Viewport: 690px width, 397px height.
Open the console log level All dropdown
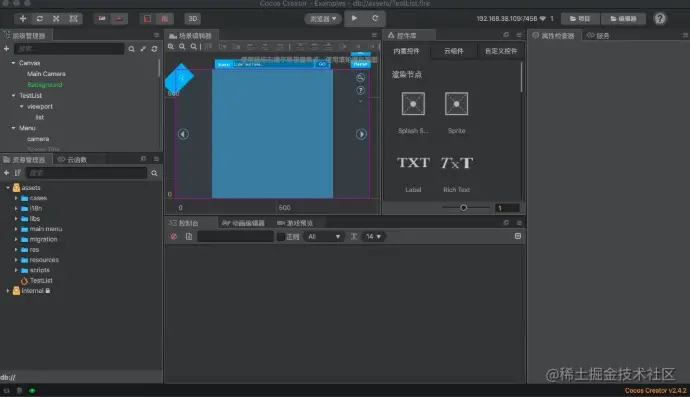[x=323, y=237]
